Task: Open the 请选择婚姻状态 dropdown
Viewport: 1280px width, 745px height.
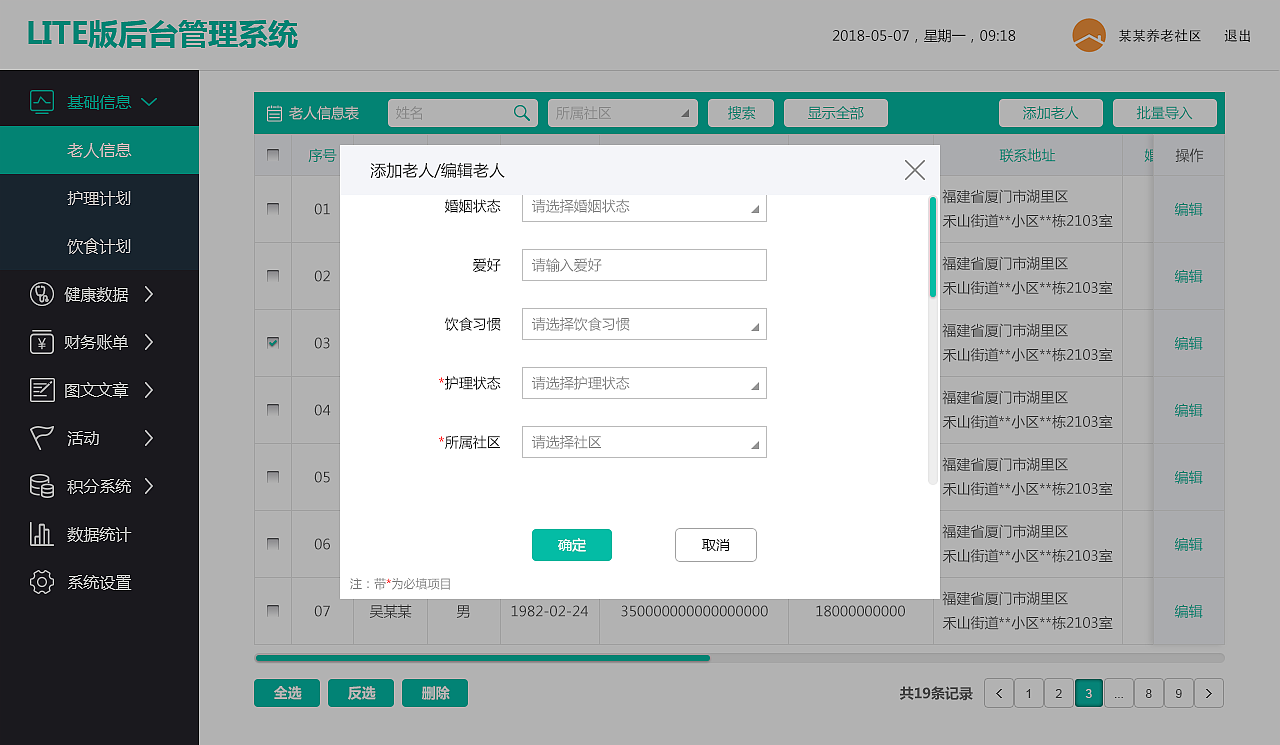Action: click(x=643, y=206)
